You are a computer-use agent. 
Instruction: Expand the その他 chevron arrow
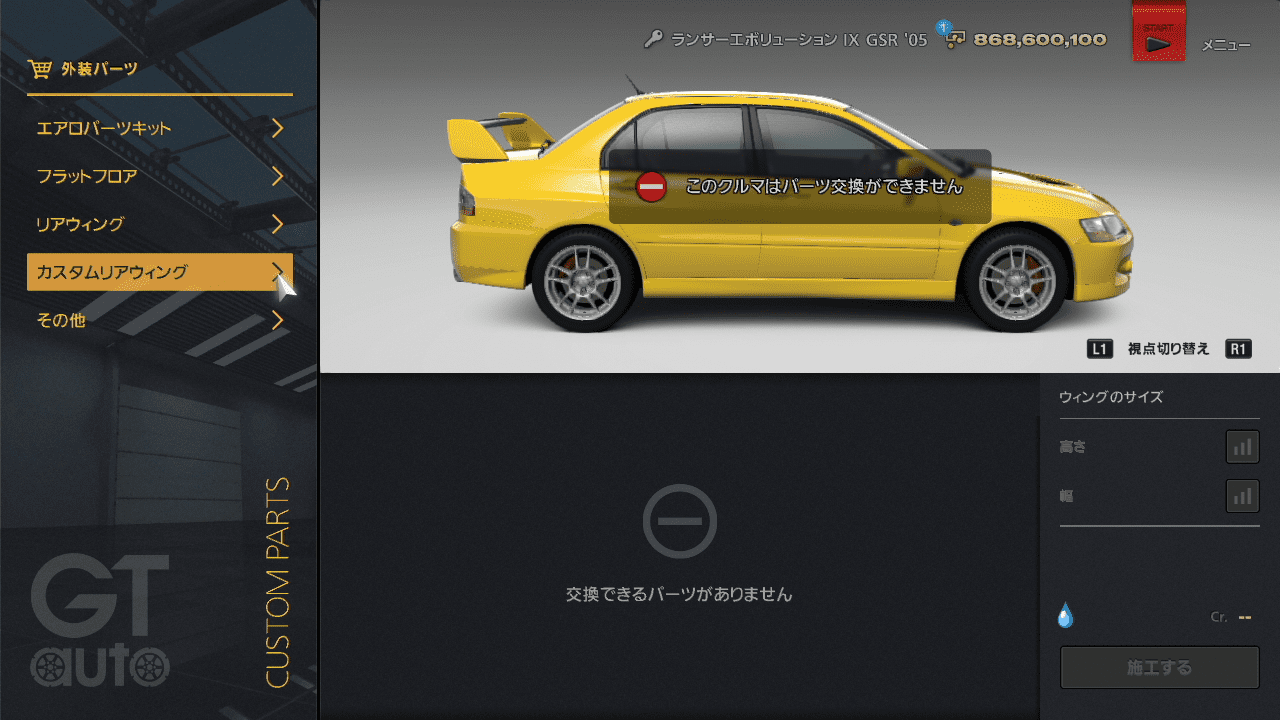coord(277,320)
